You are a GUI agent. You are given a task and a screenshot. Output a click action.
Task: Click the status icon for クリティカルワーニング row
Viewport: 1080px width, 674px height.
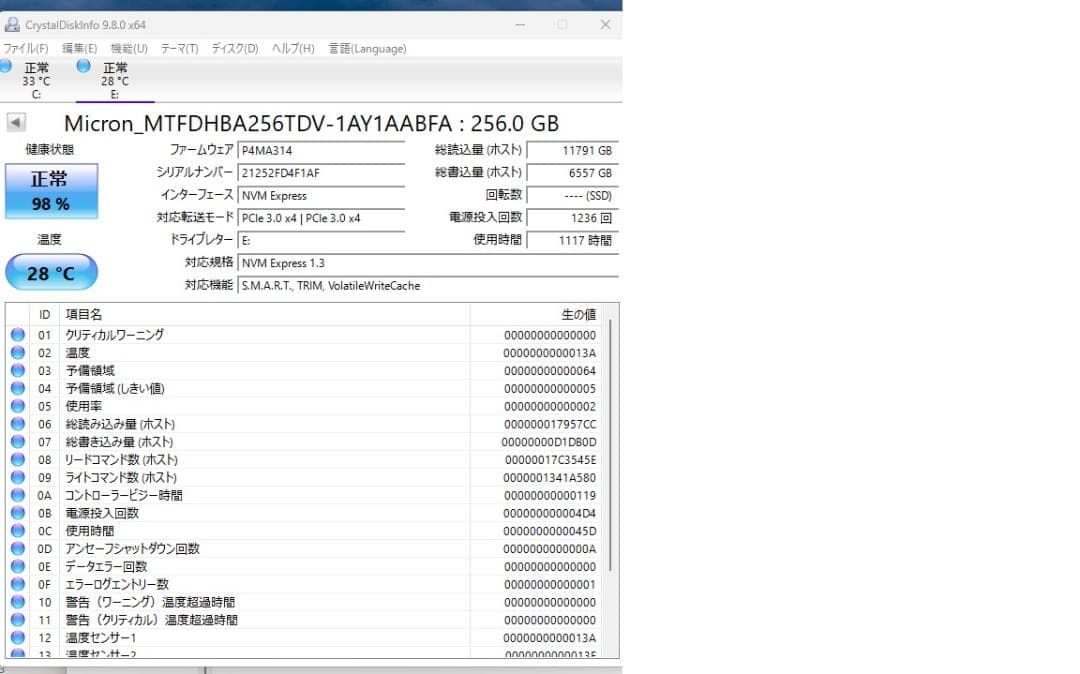(18, 335)
